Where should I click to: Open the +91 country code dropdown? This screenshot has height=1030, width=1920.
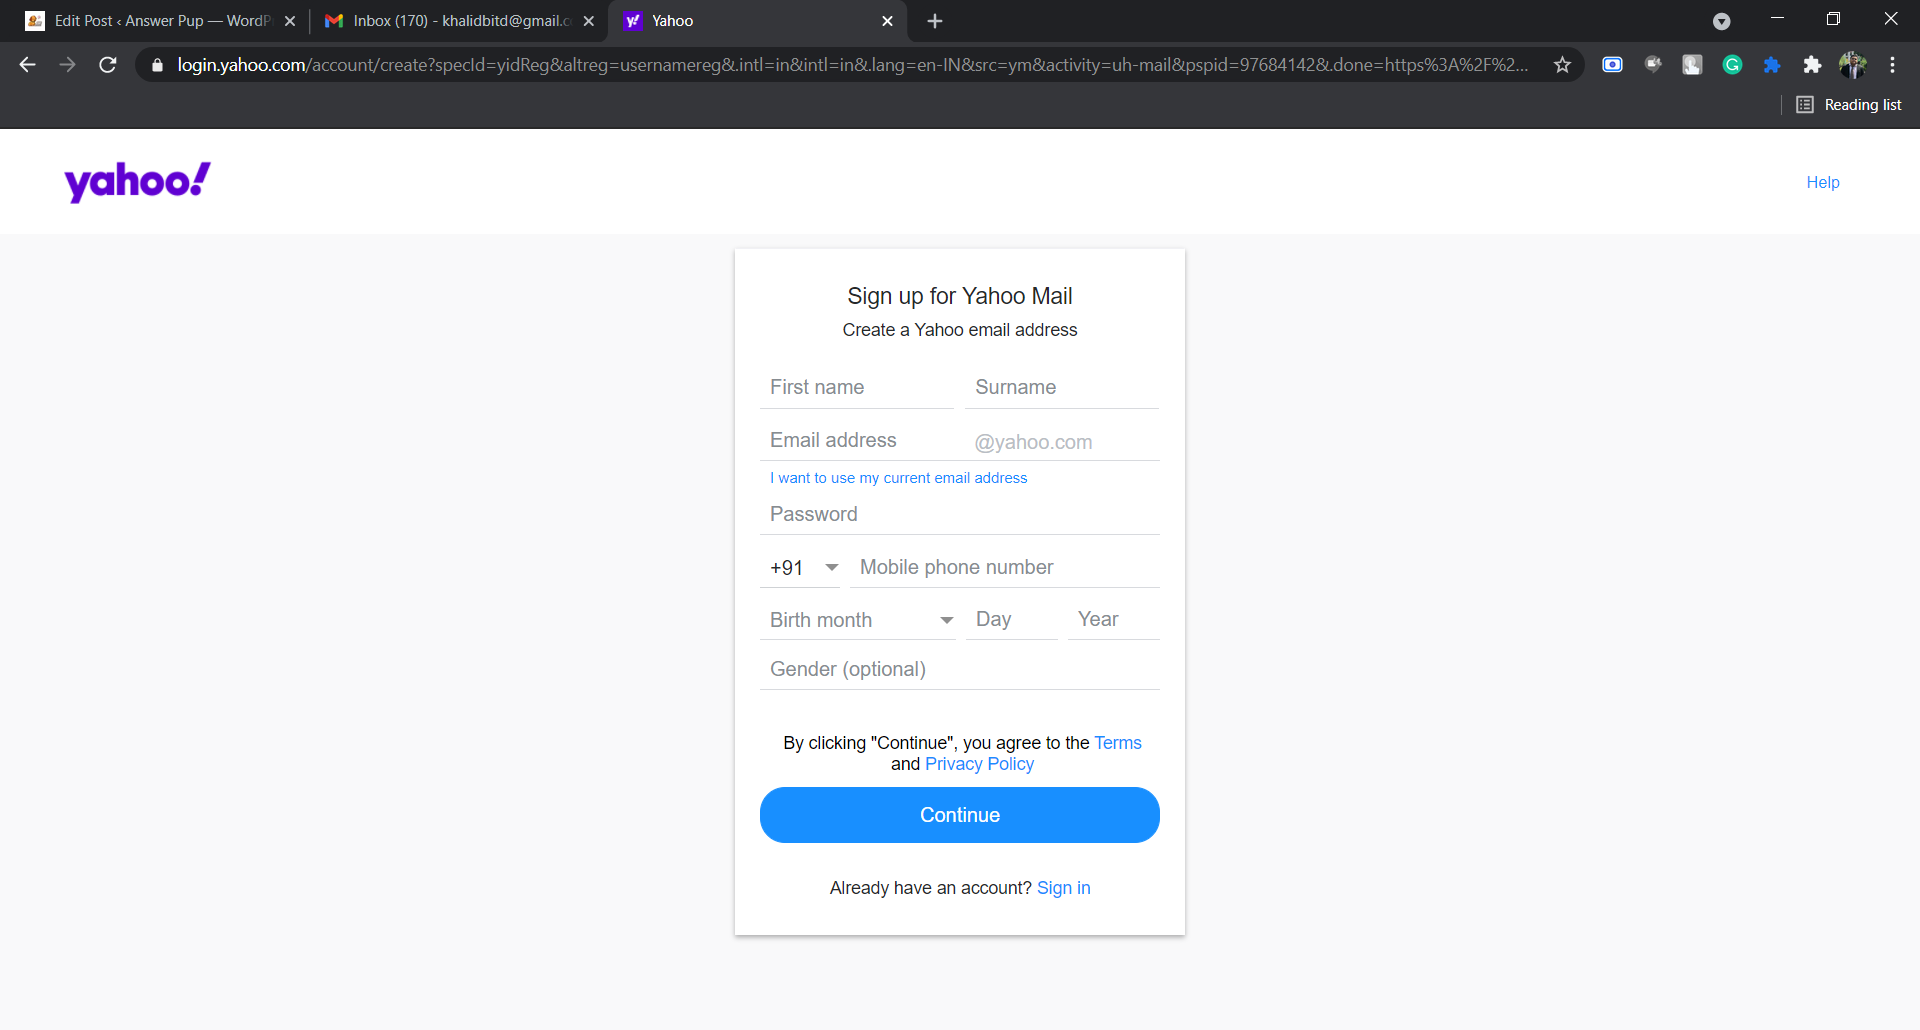(802, 567)
